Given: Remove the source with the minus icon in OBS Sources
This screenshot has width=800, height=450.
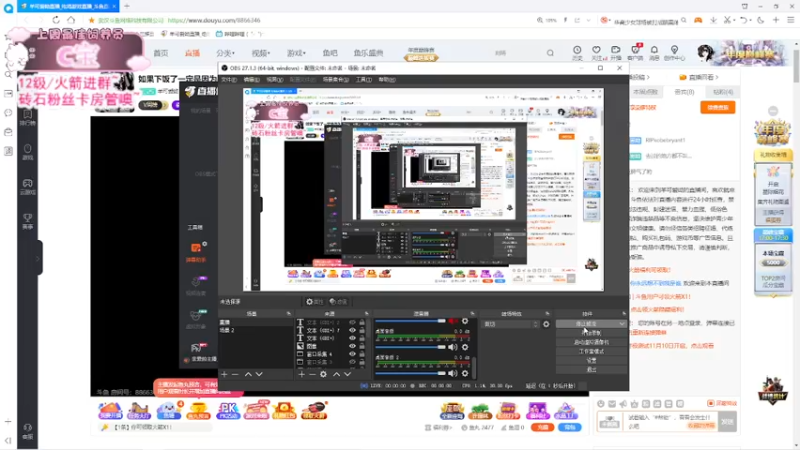Looking at the screenshot, I should [312, 374].
